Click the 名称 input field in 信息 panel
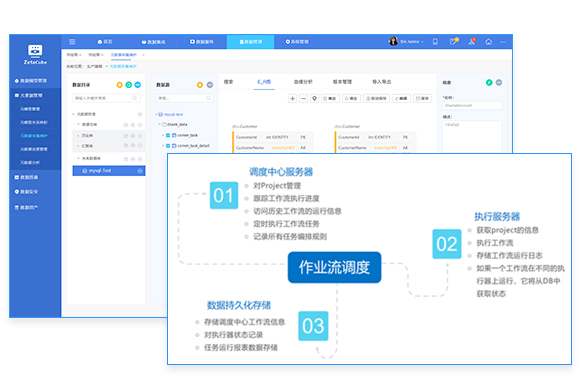Image resolution: width=580 pixels, height=380 pixels. pyautogui.click(x=472, y=105)
